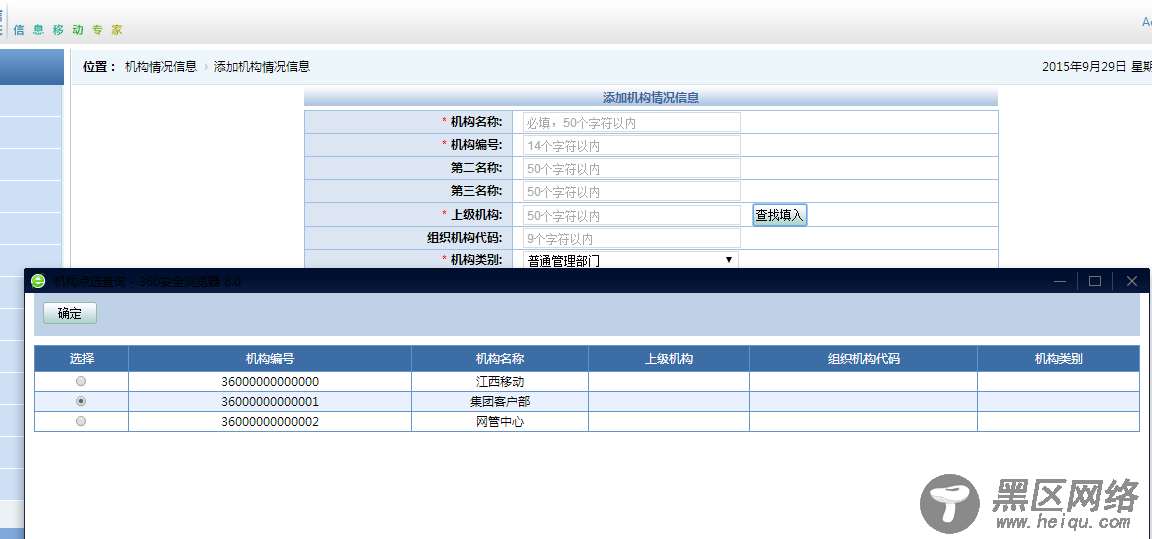Click the 机构类别 table column header

coord(1058,359)
